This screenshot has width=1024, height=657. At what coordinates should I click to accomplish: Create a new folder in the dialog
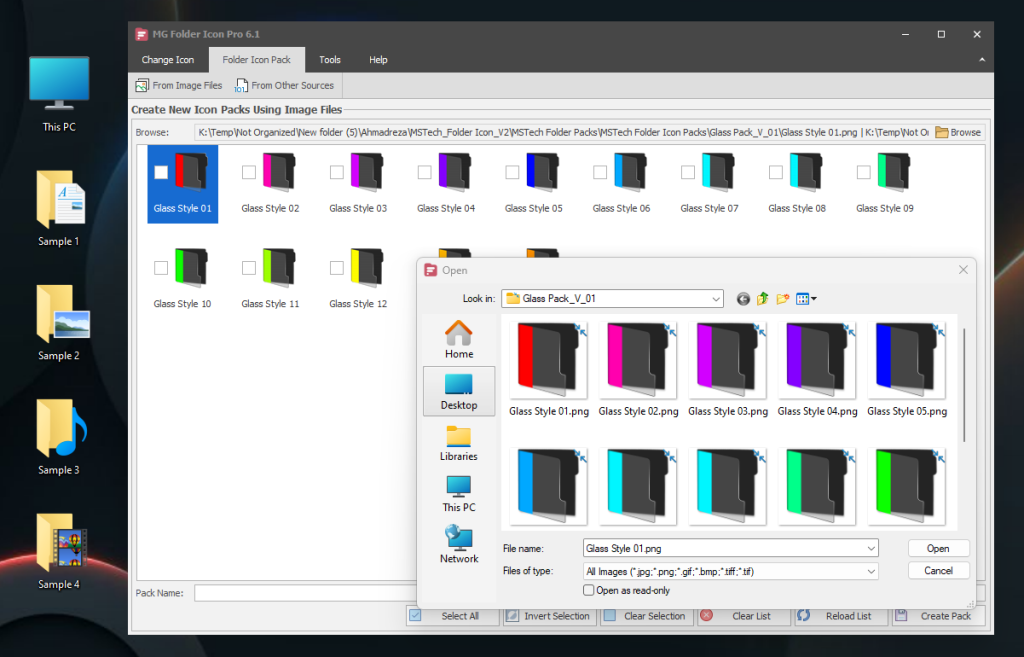click(783, 298)
